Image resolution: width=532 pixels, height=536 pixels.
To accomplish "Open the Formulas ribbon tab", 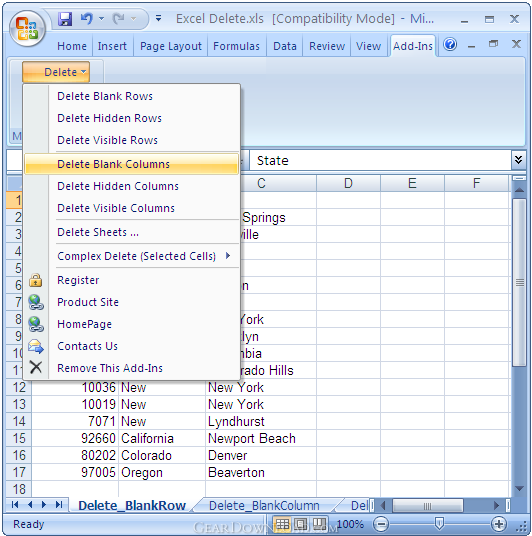I will click(x=236, y=46).
